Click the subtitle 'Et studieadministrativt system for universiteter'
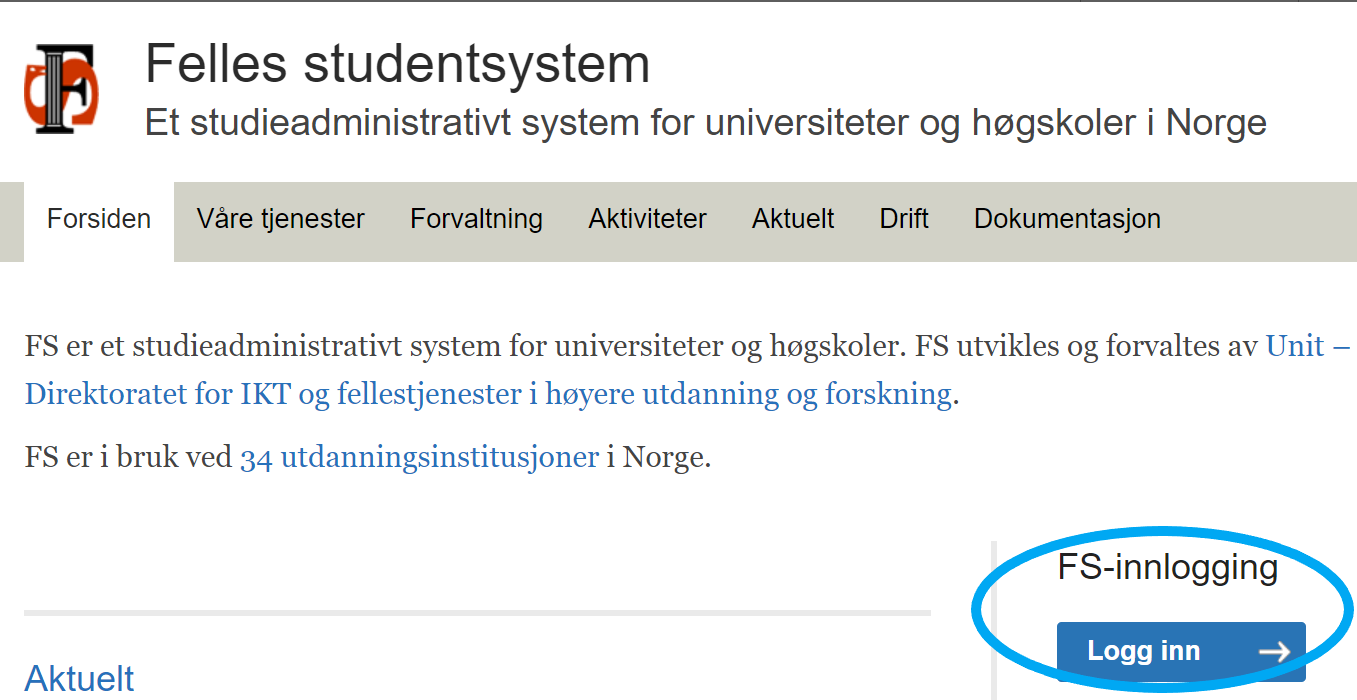1357x700 pixels. [706, 123]
